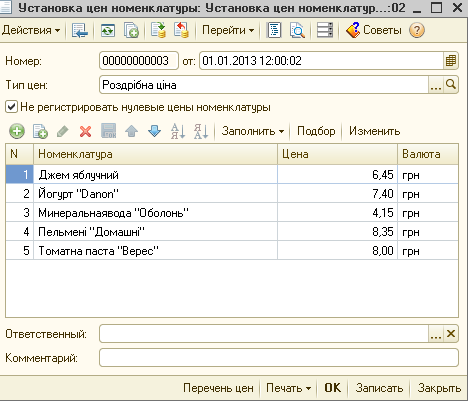Click the post document icon with green arrow
This screenshot has width=468, height=401.
pos(158,30)
